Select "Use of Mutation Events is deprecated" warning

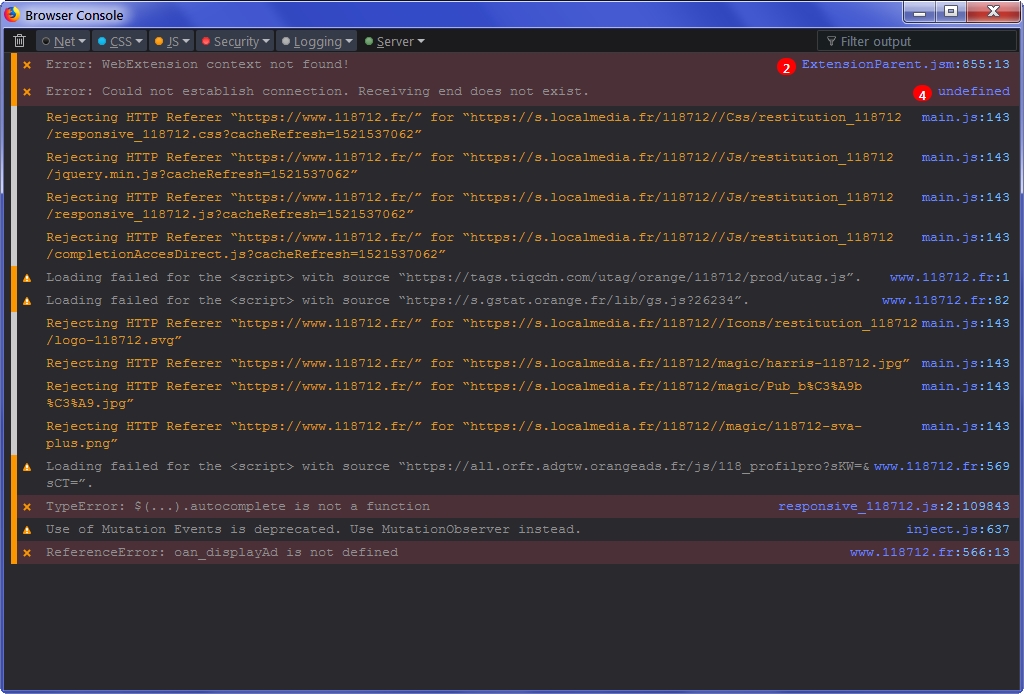313,529
